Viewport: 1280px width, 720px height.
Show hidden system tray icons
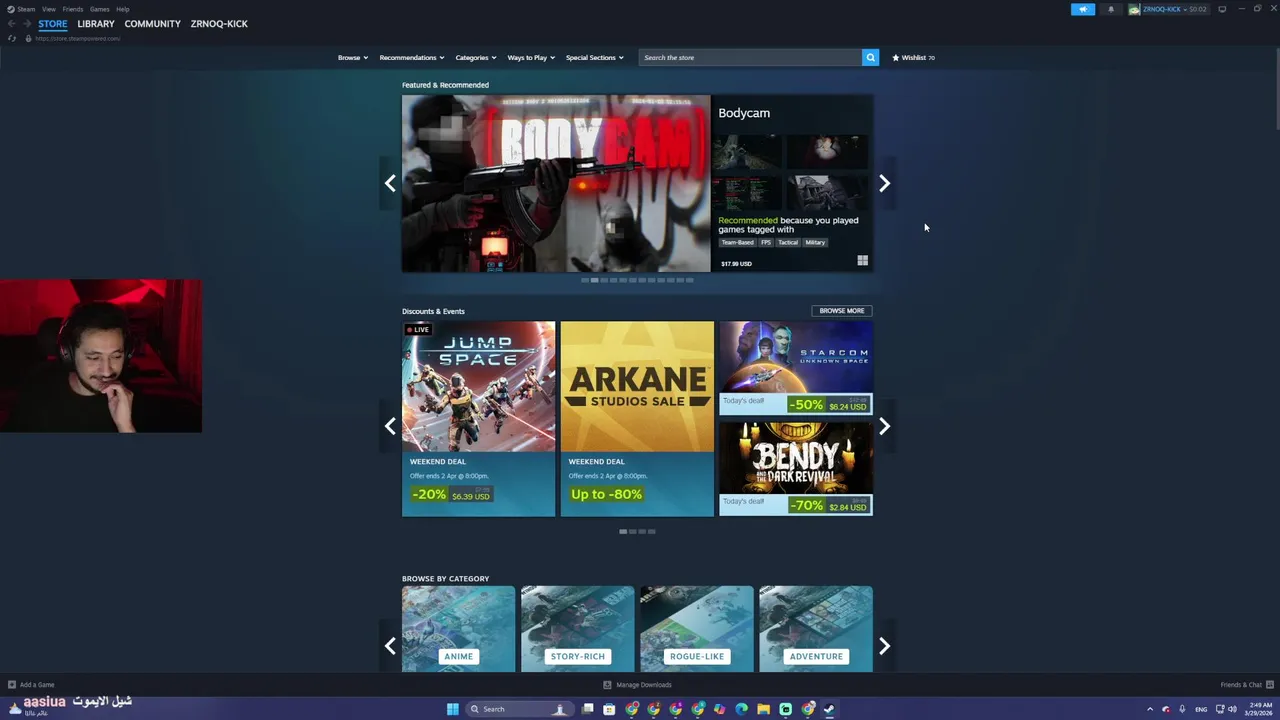[1149, 709]
